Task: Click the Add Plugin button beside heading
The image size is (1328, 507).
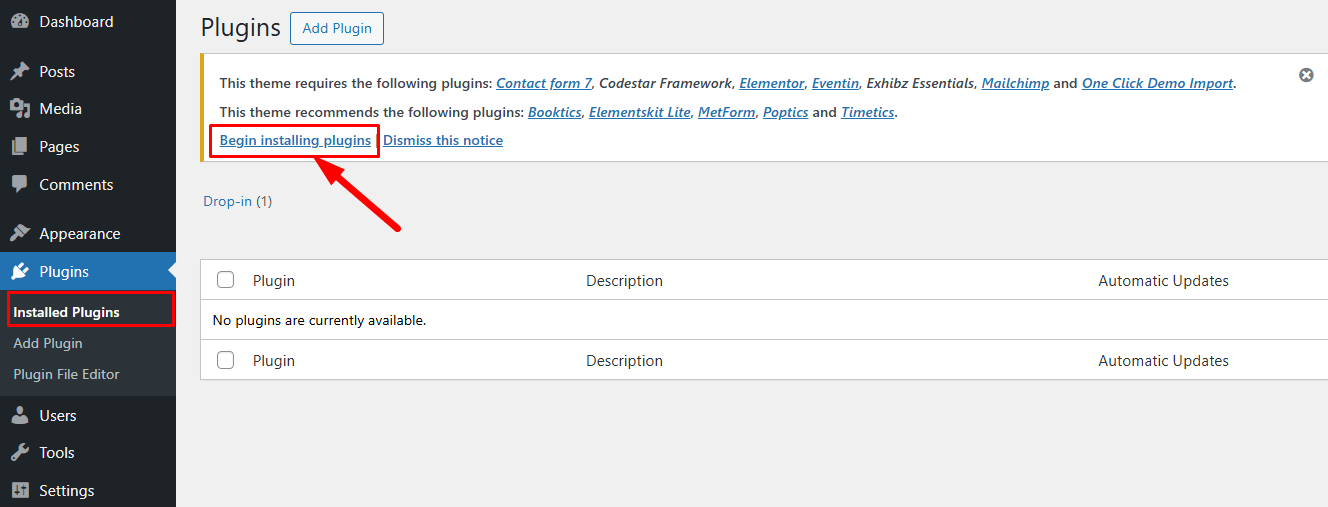Action: [x=336, y=28]
